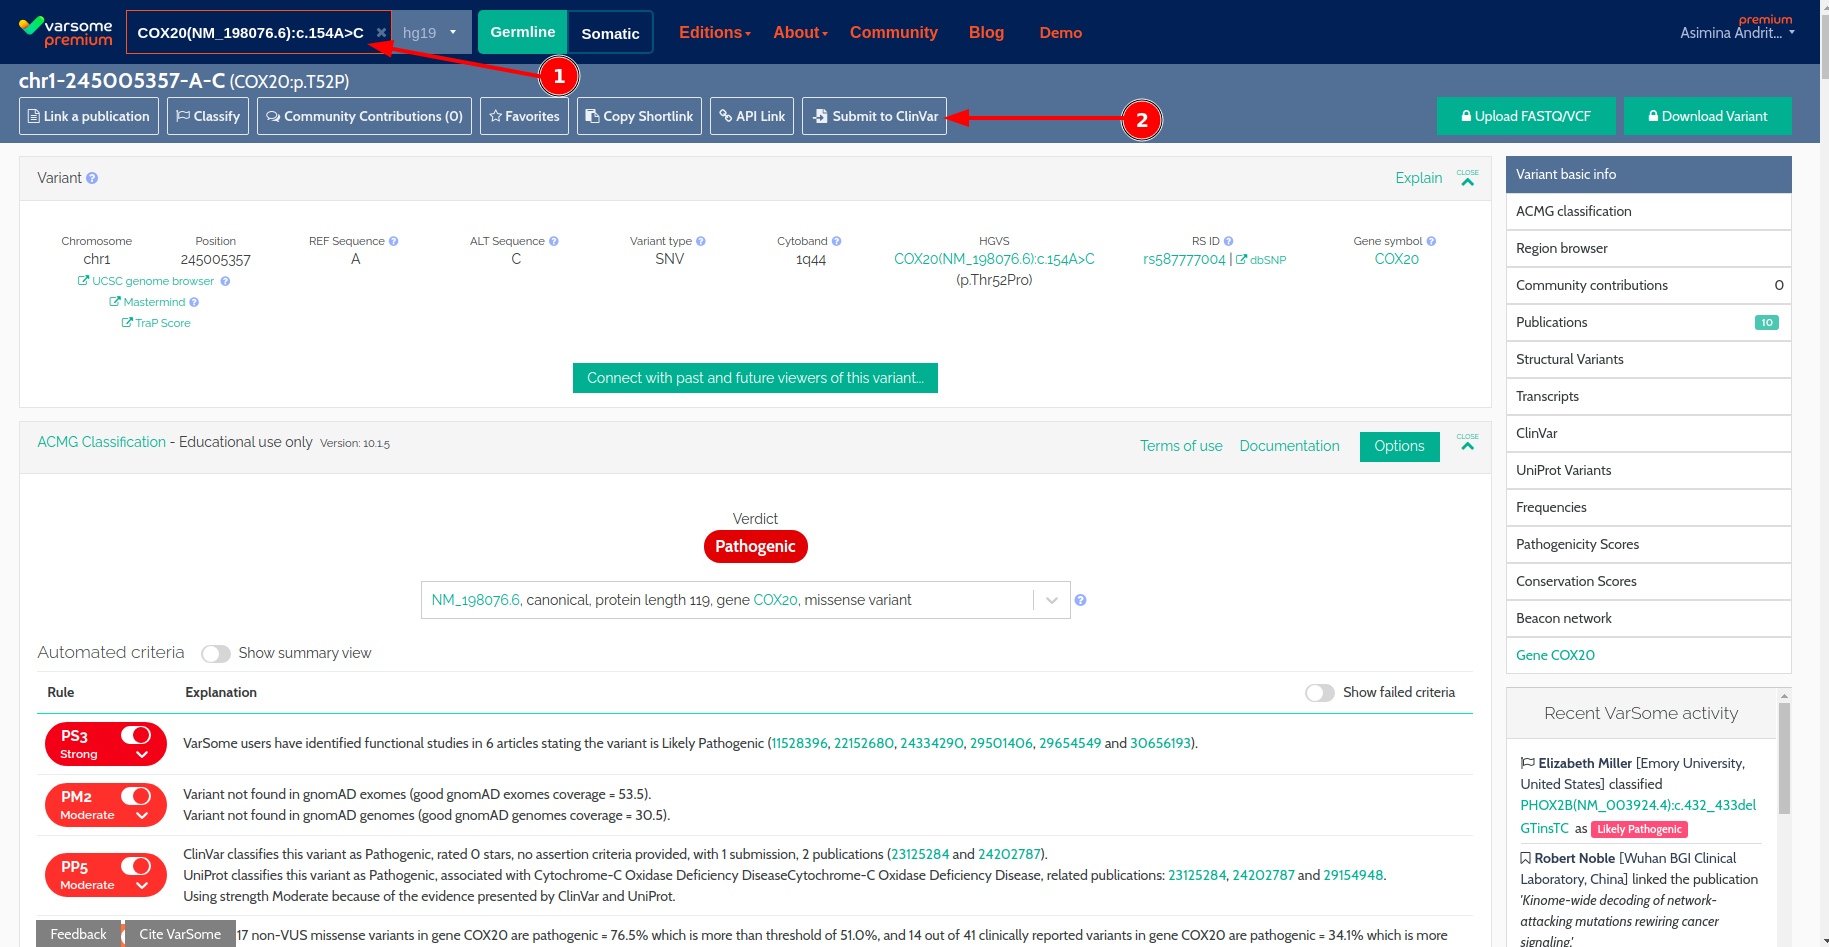Collapse the ACMG Classification panel
This screenshot has width=1829, height=947.
coord(1467,442)
